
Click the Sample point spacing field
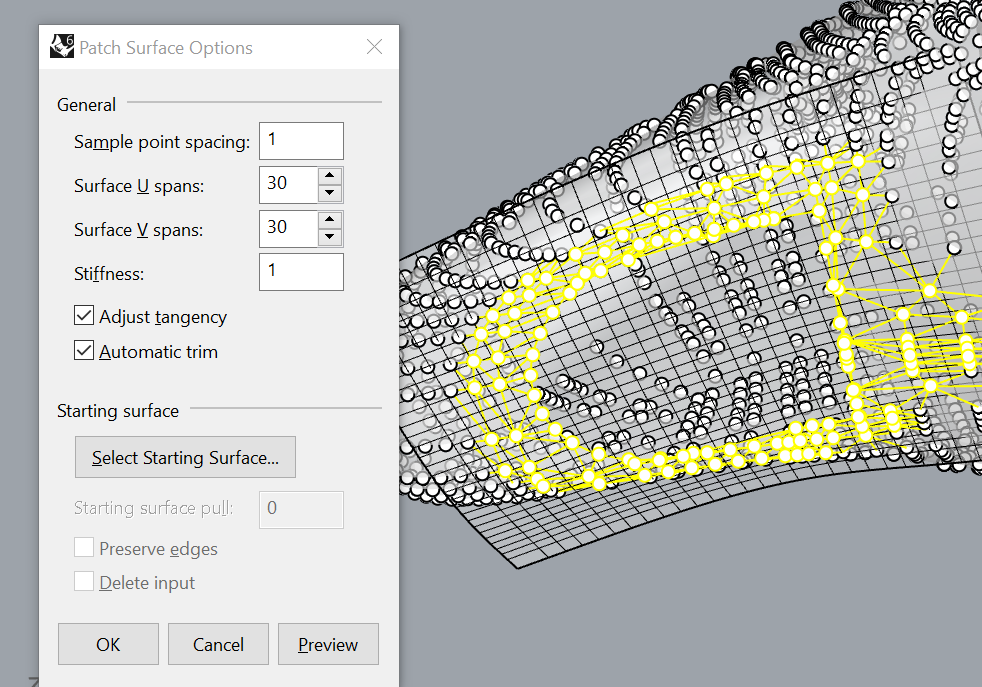pyautogui.click(x=301, y=140)
